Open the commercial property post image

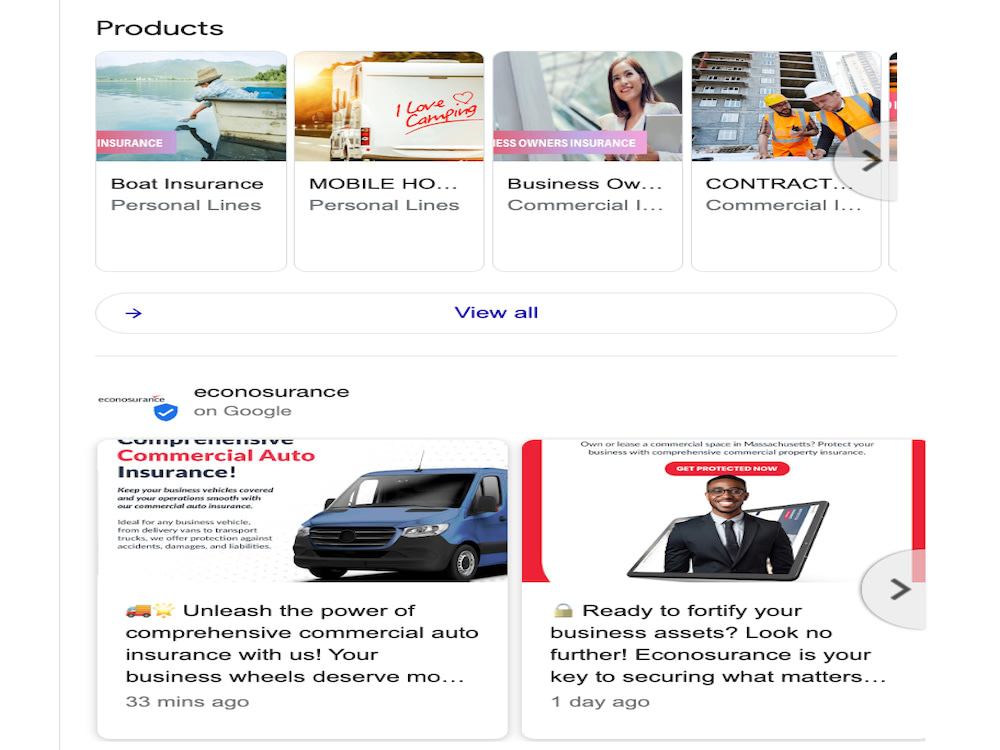(723, 510)
